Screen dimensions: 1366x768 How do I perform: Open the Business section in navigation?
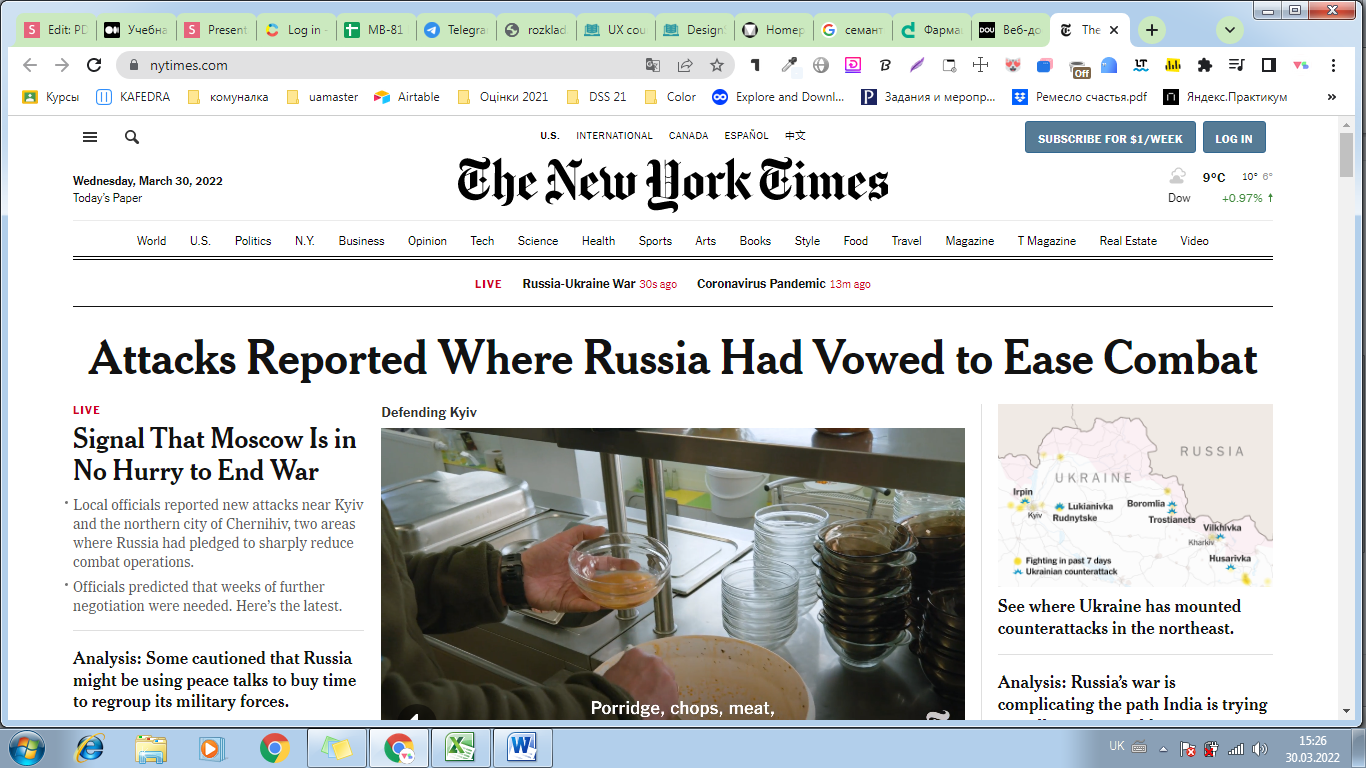click(x=361, y=241)
